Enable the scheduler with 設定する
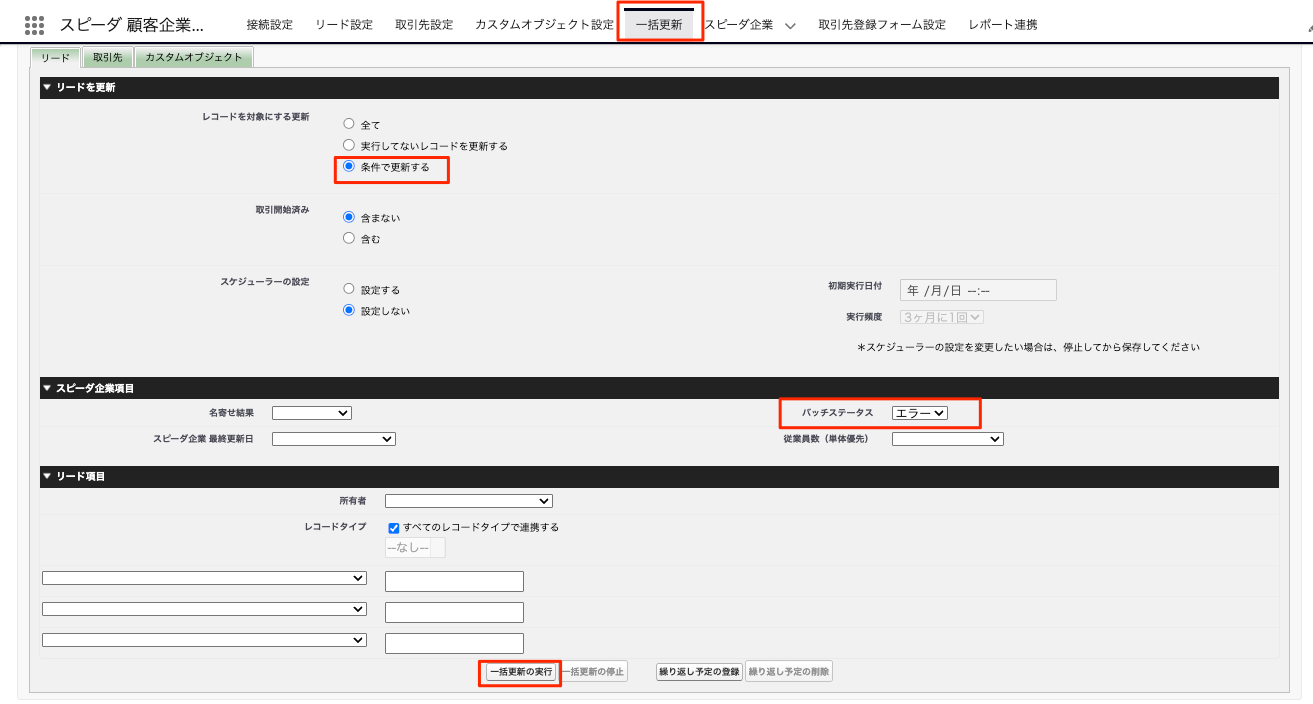Image resolution: width=1313 pixels, height=704 pixels. pos(349,289)
